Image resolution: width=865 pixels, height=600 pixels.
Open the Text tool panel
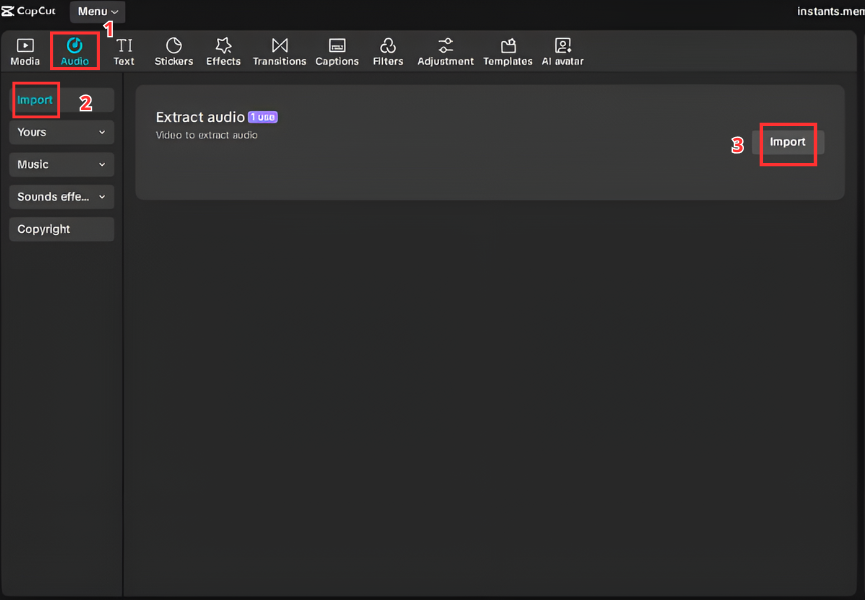tap(124, 52)
